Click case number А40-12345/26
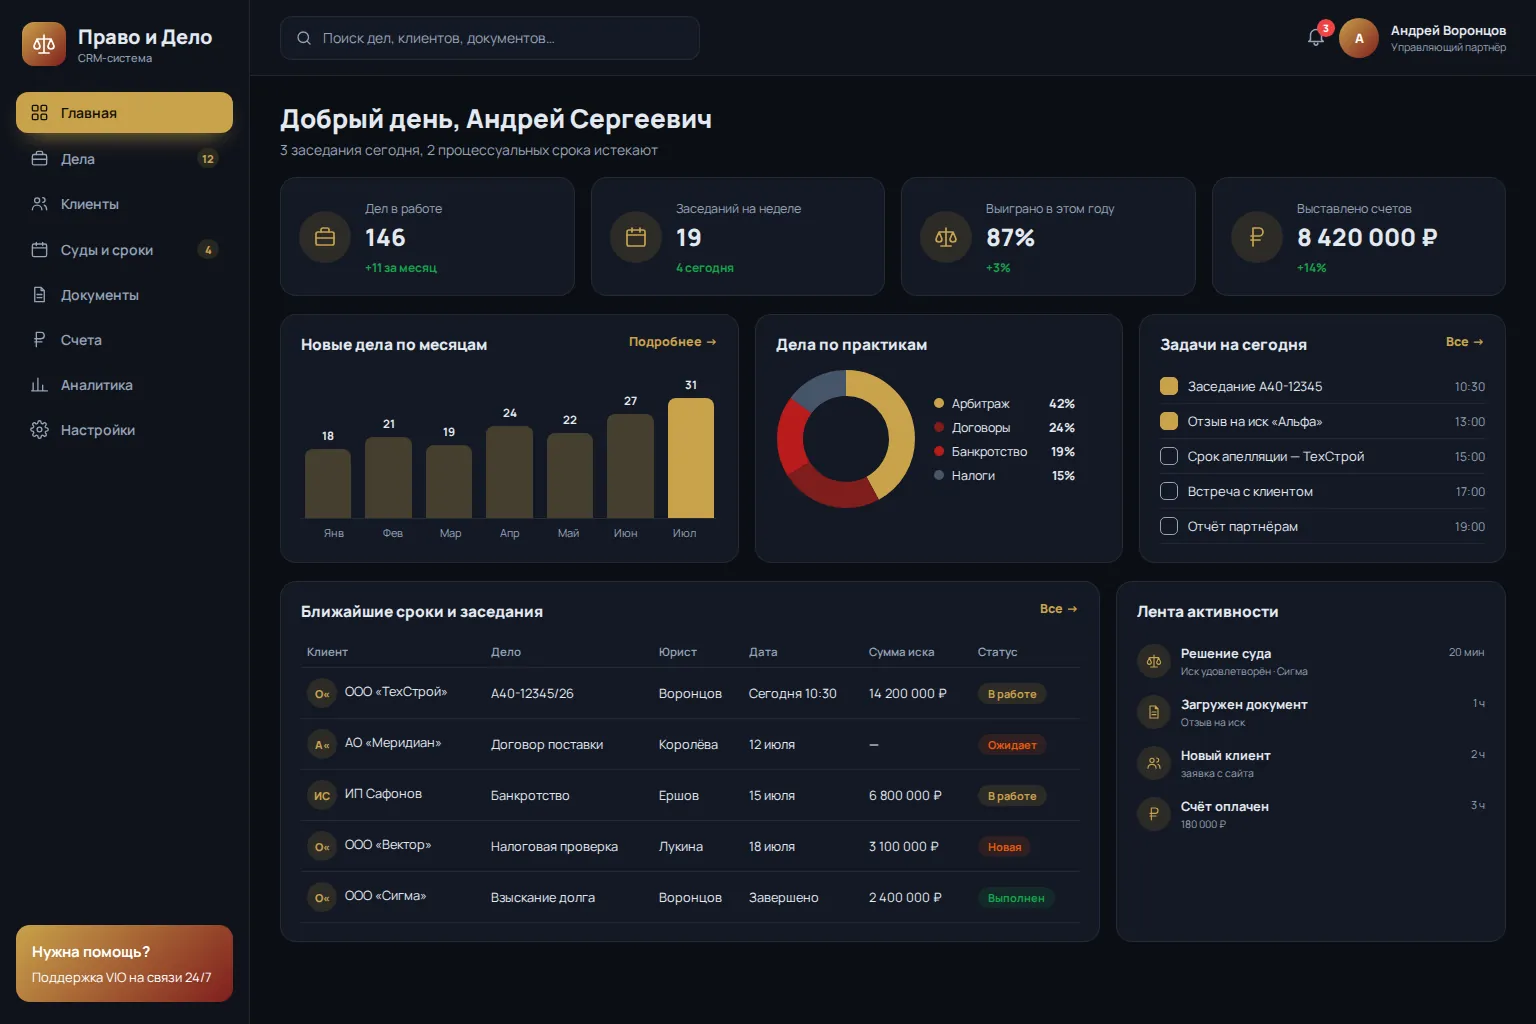This screenshot has width=1536, height=1024. [x=532, y=694]
